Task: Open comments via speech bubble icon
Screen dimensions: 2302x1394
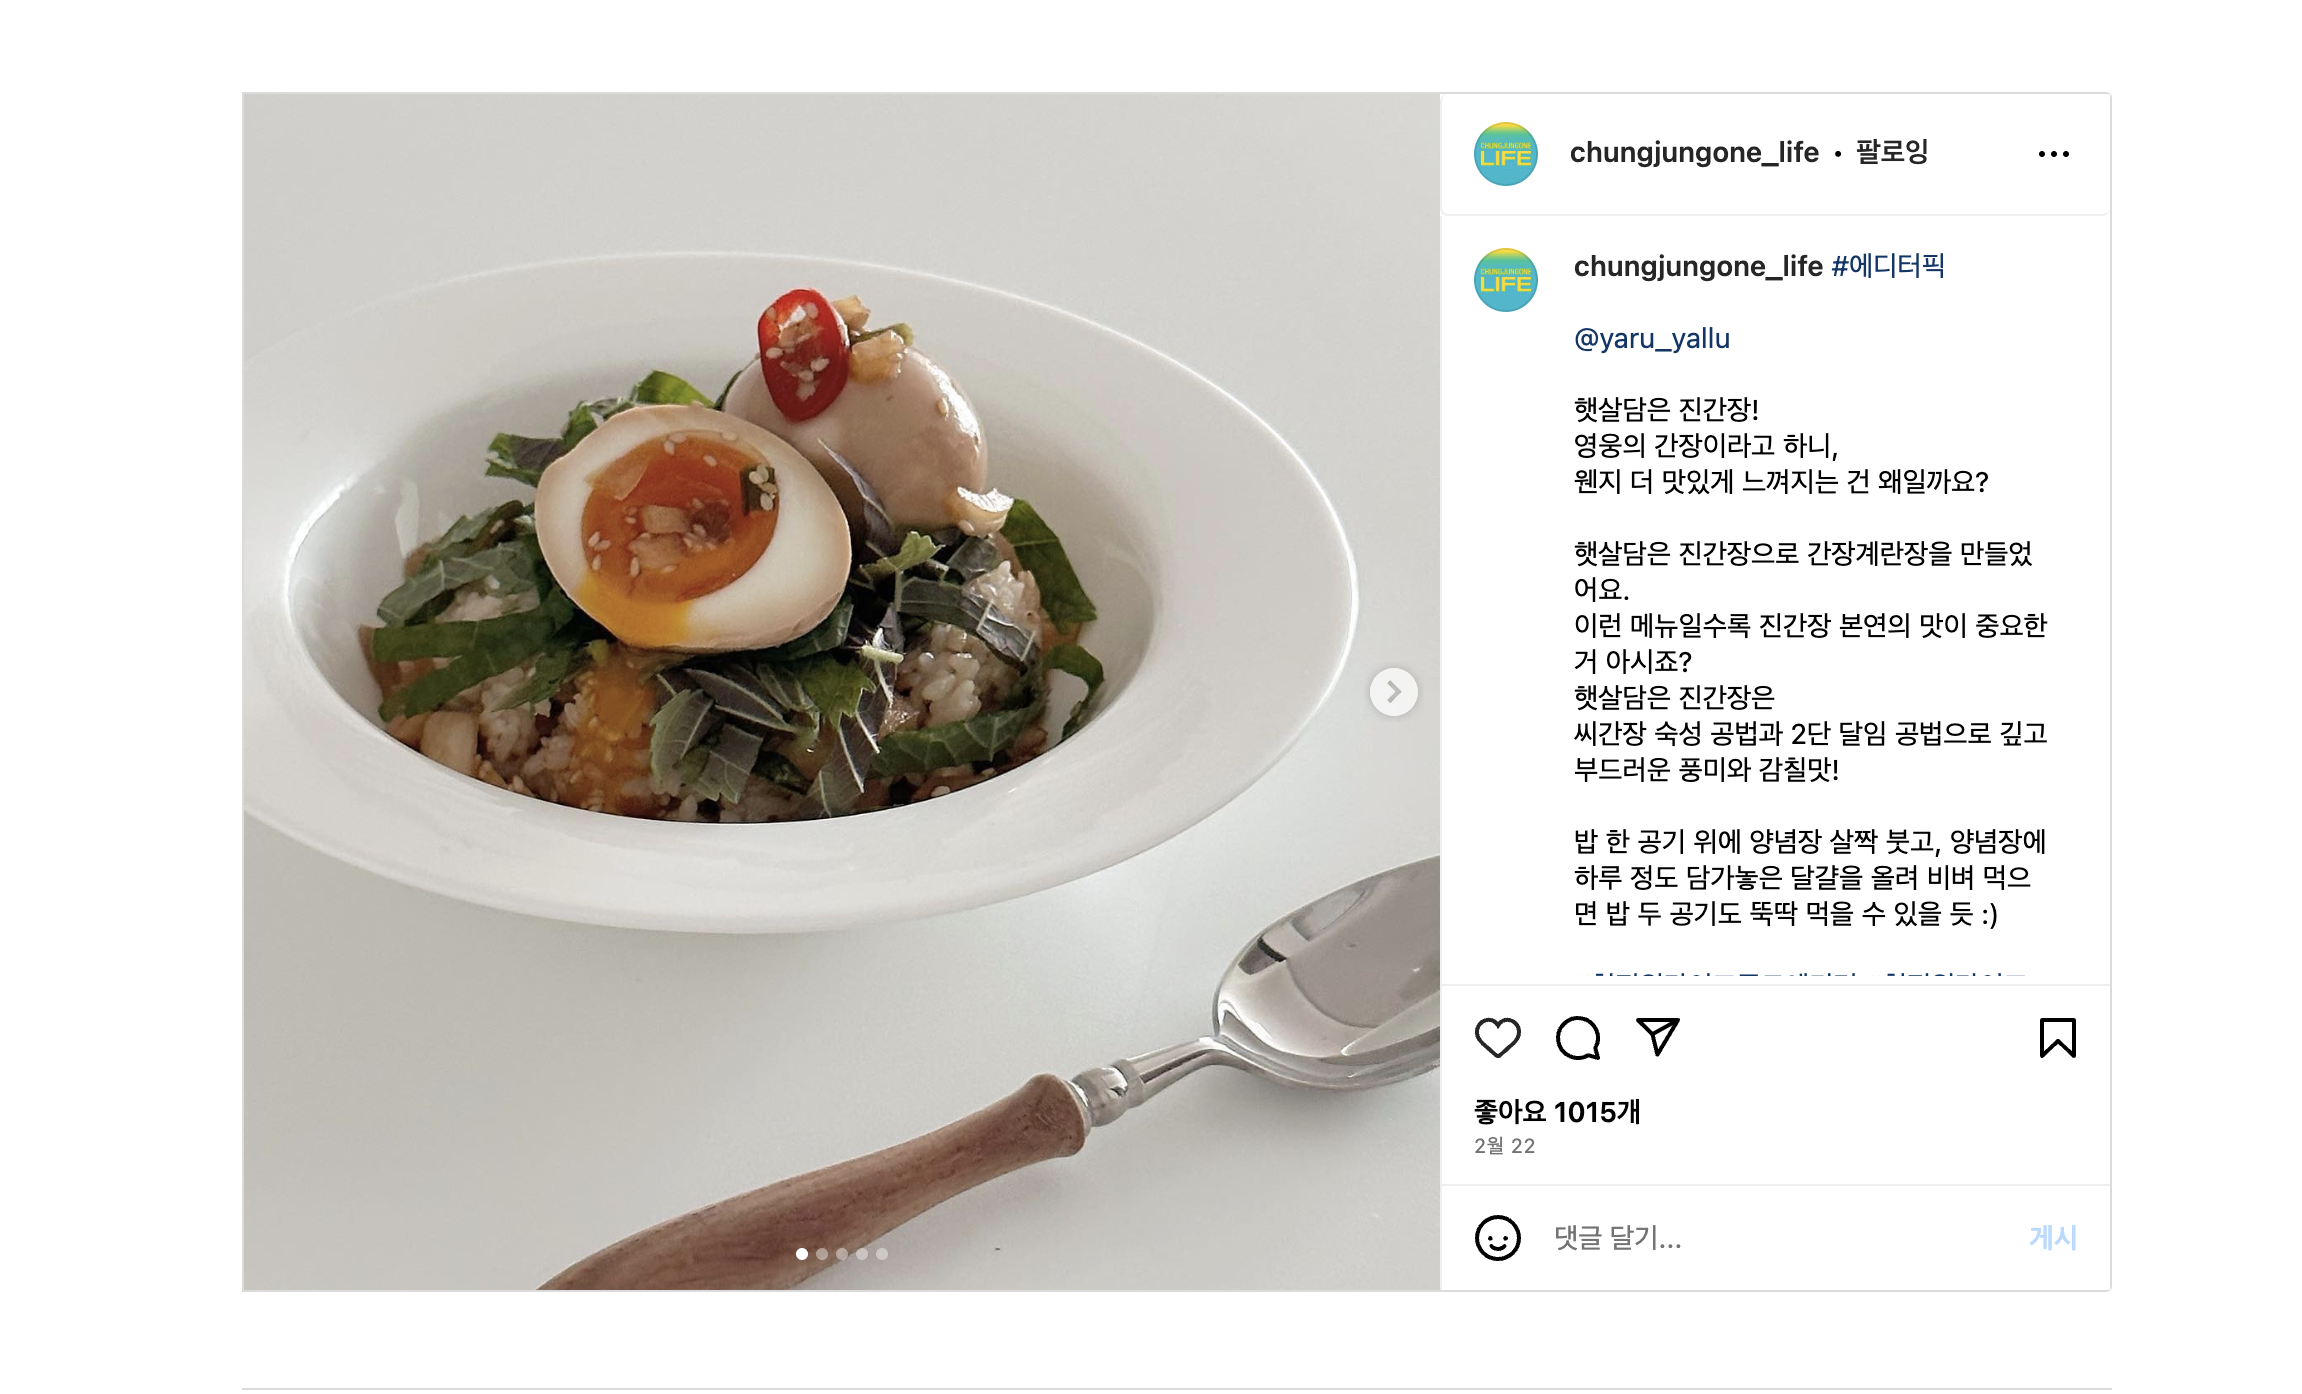Action: pyautogui.click(x=1578, y=1038)
